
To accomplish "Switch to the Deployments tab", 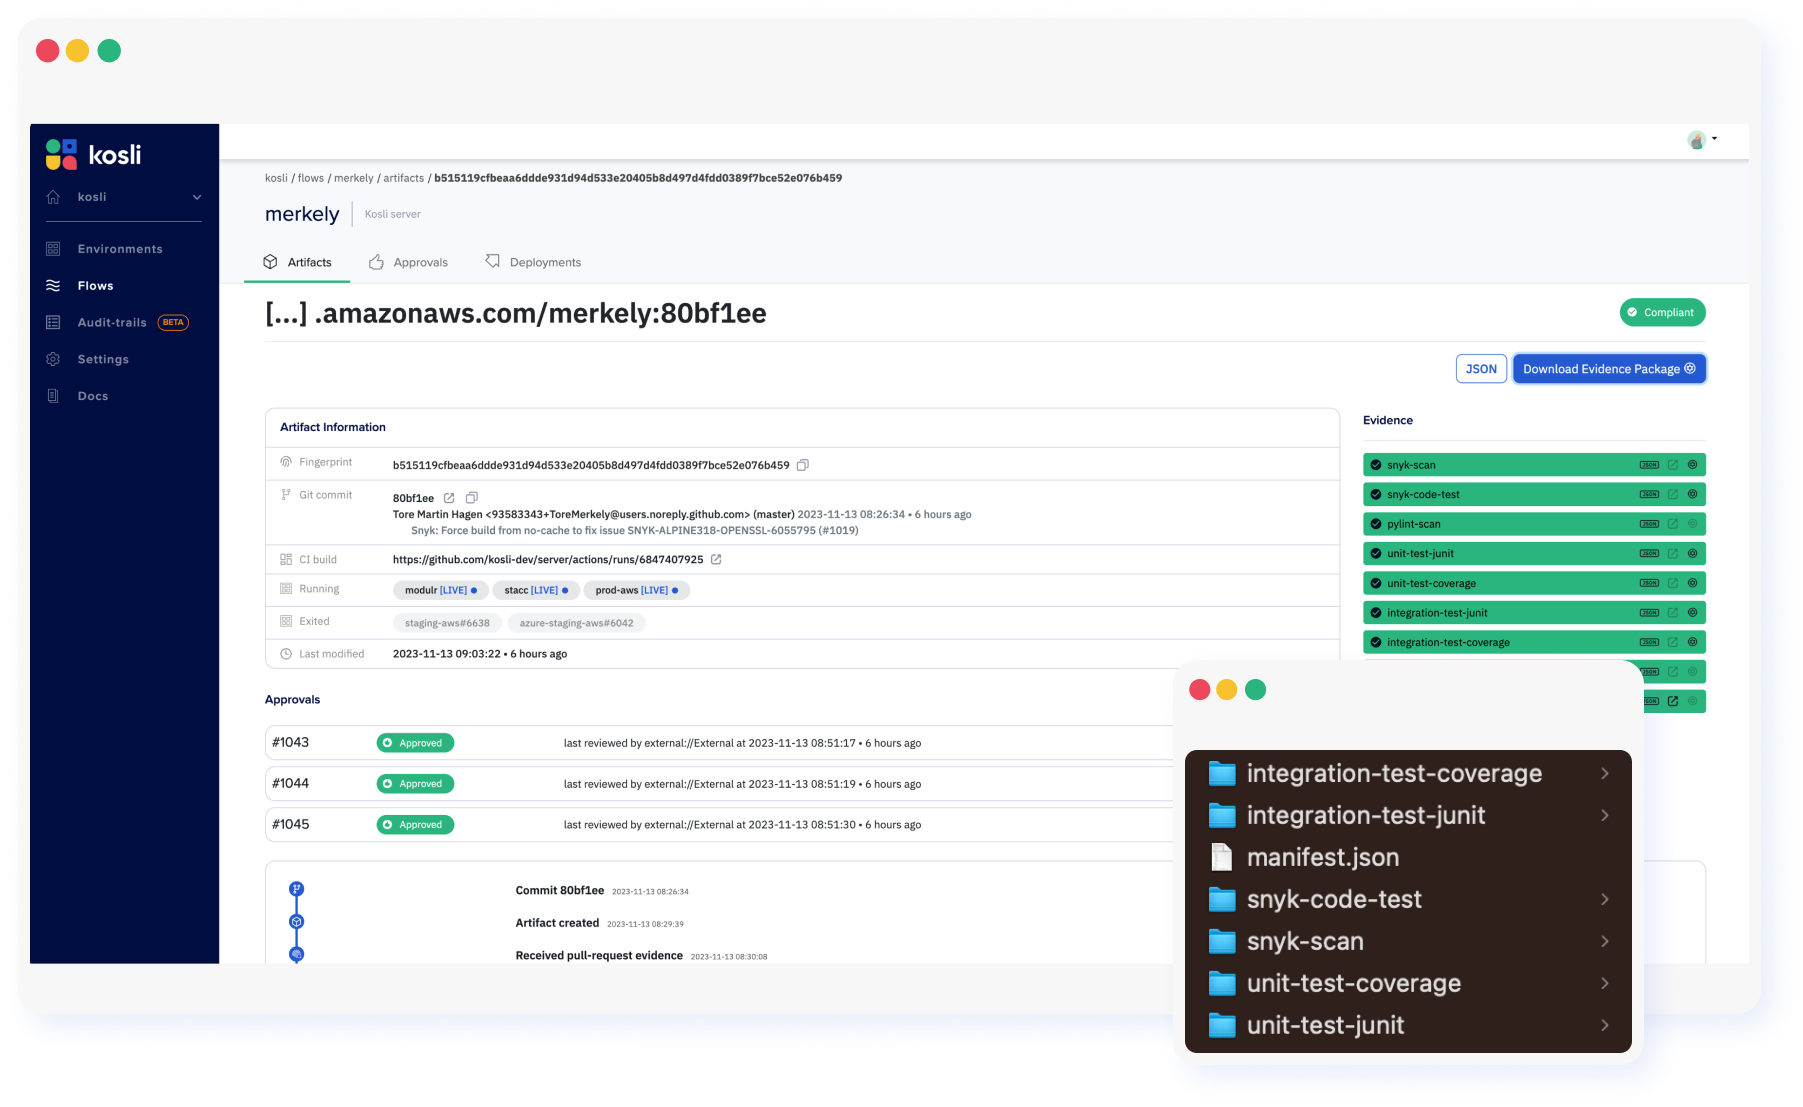I will click(533, 262).
